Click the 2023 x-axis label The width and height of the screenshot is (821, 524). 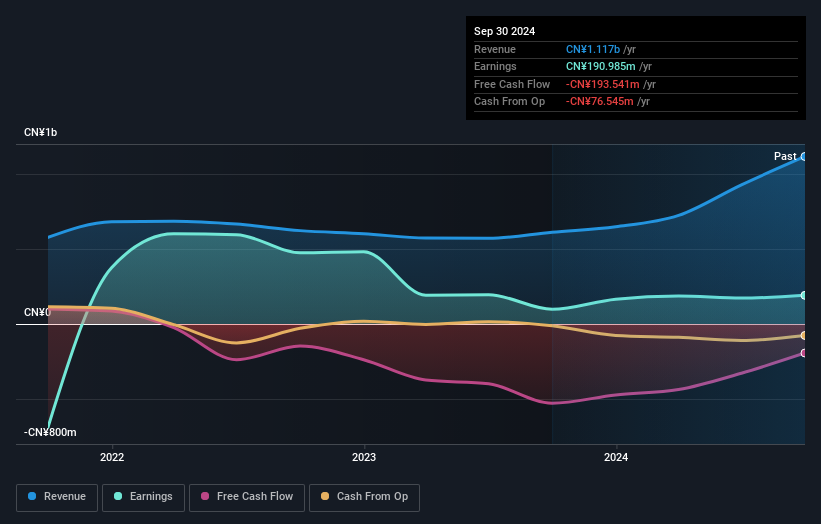coord(364,457)
